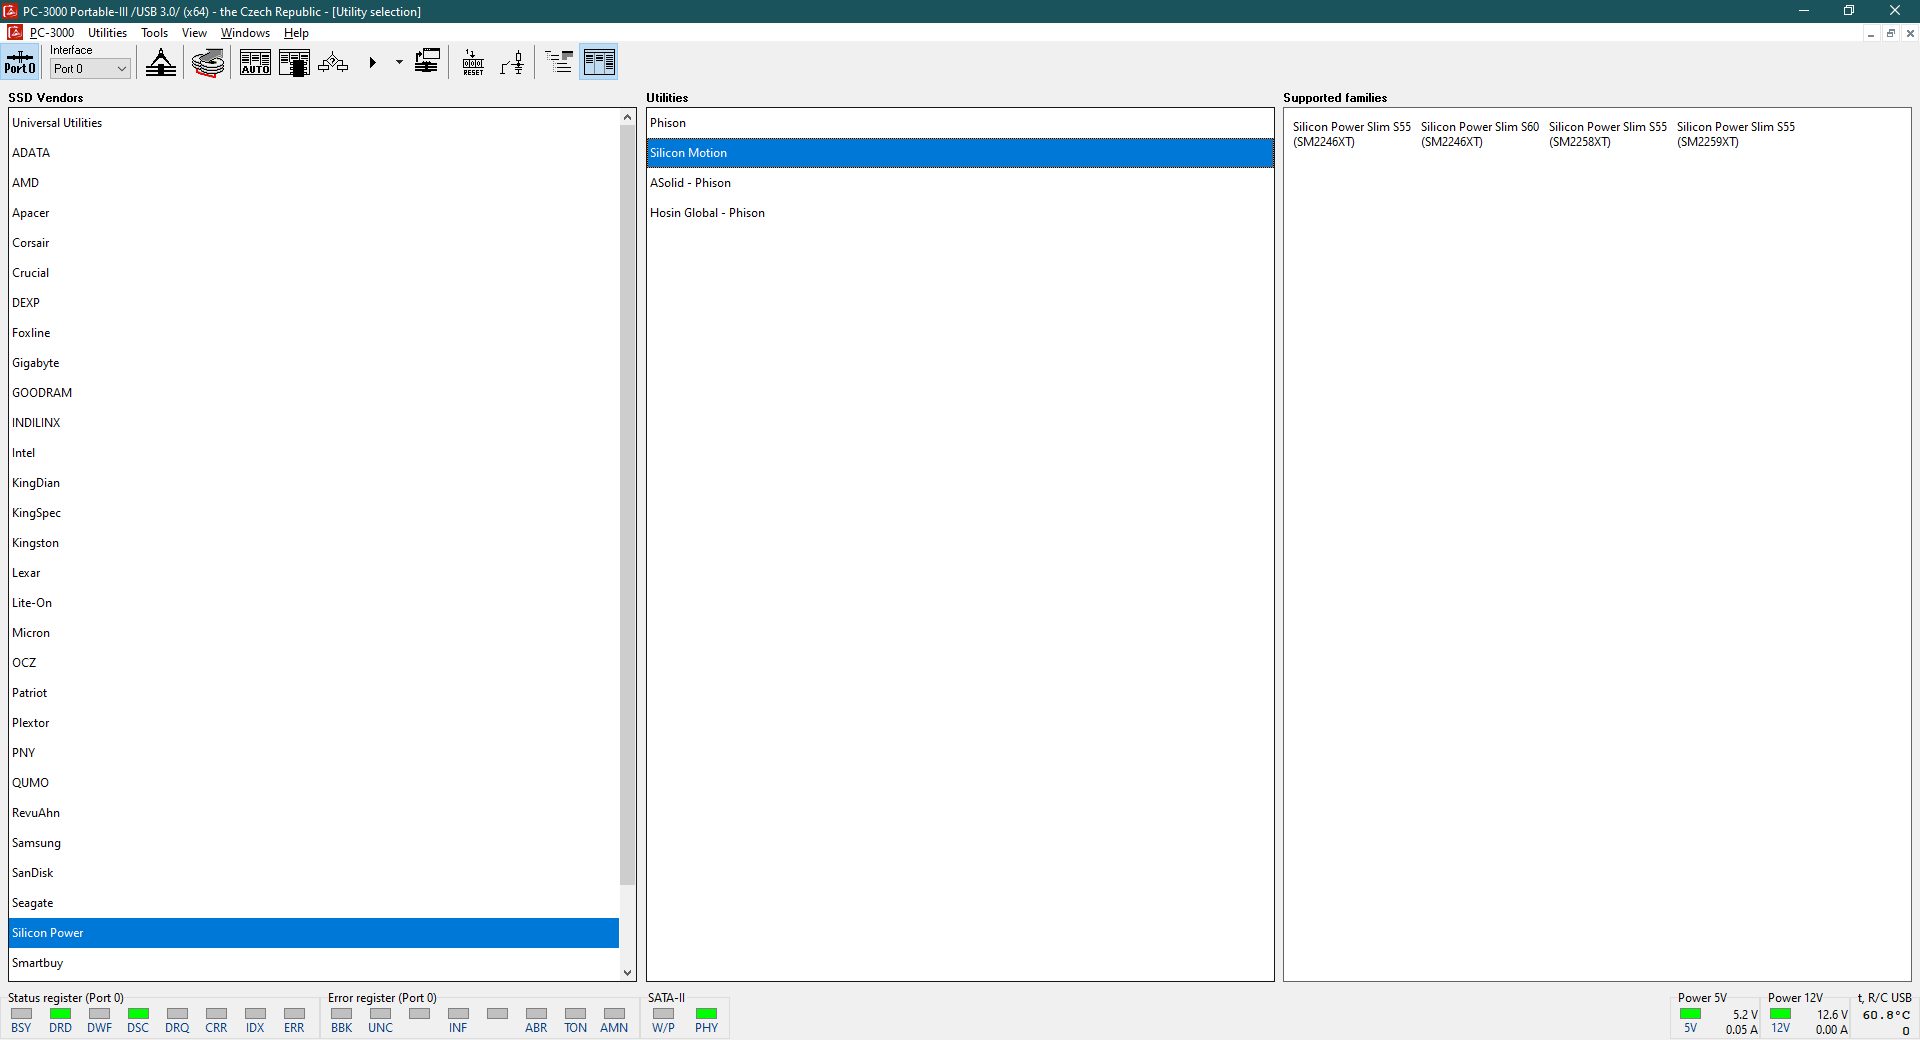
Task: Click the RESET counter toolbar icon
Action: (473, 63)
